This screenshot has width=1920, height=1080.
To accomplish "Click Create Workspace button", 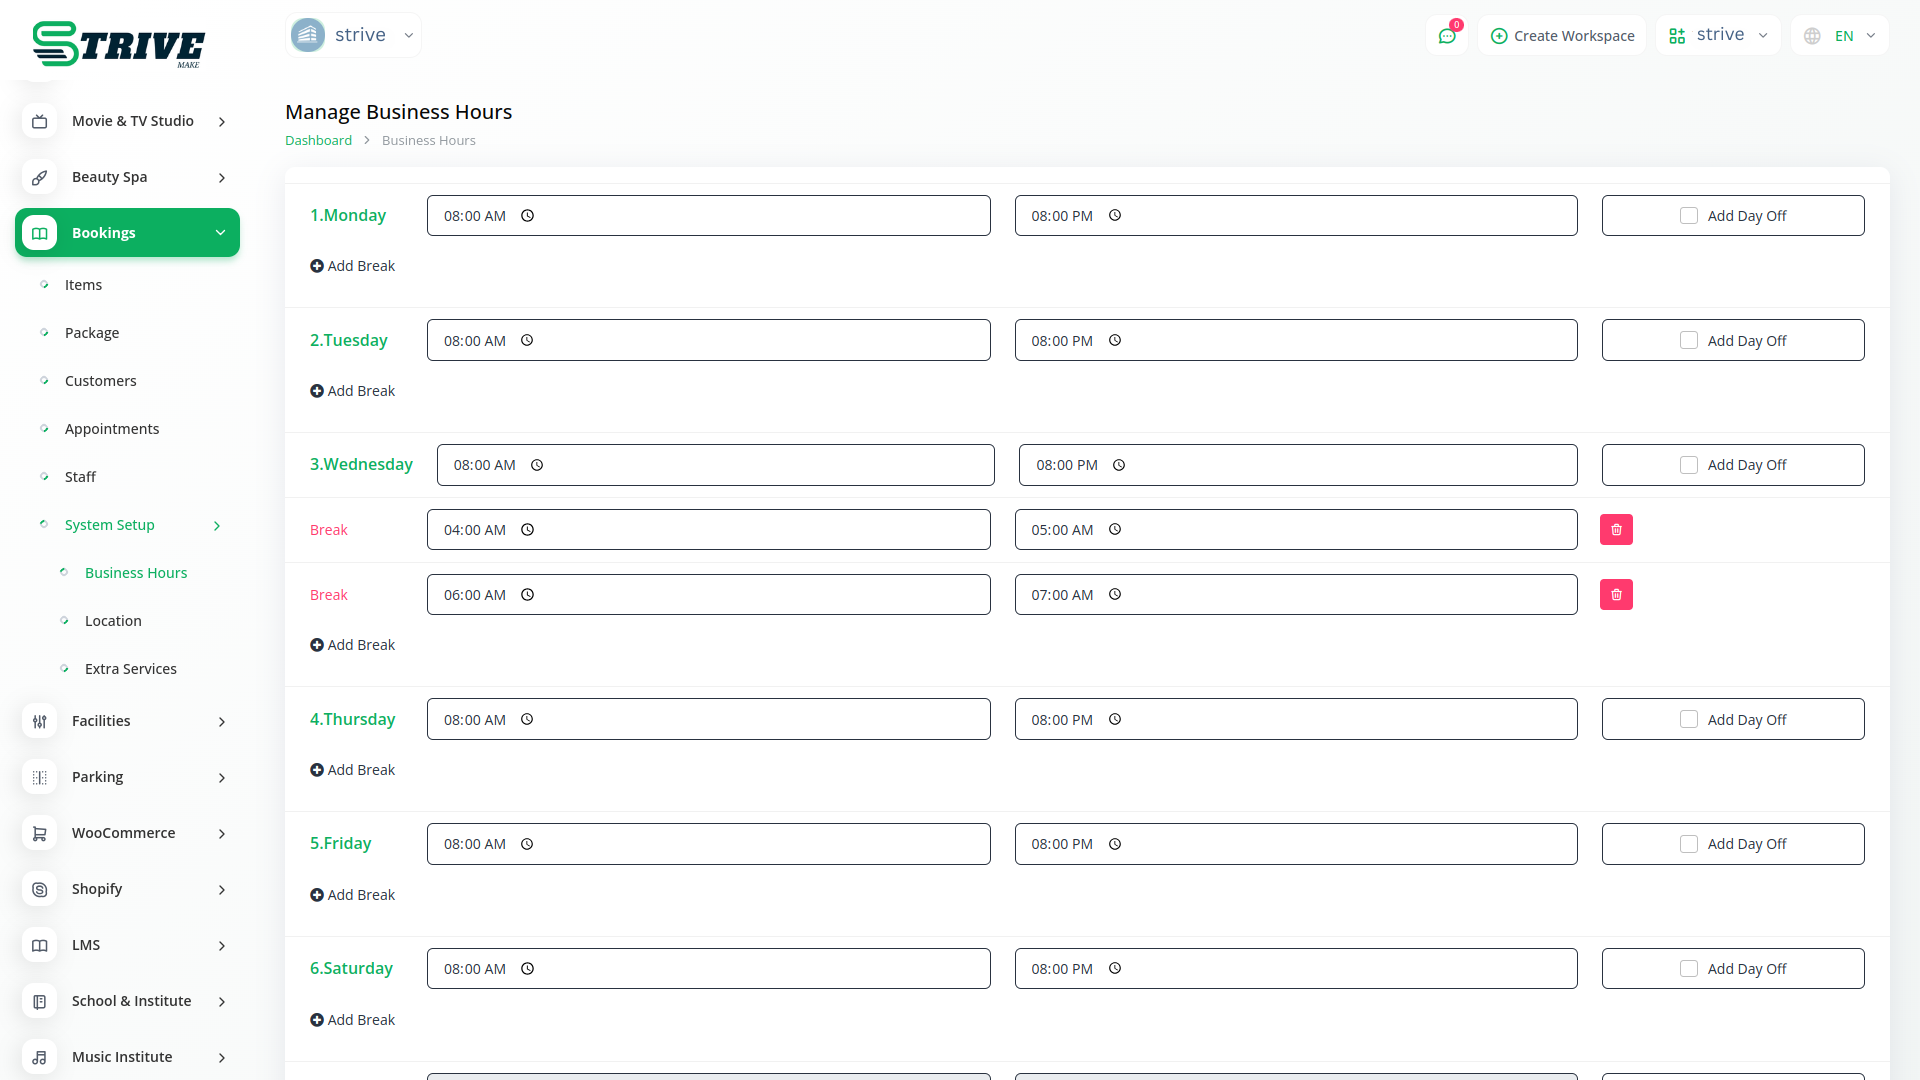I will [x=1562, y=36].
